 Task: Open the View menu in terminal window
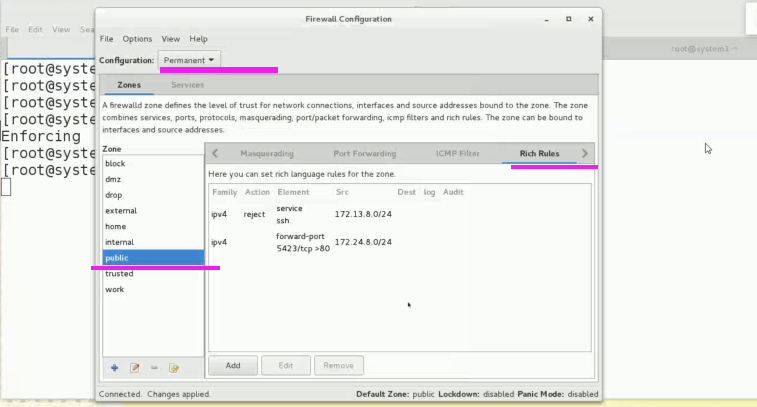point(61,29)
